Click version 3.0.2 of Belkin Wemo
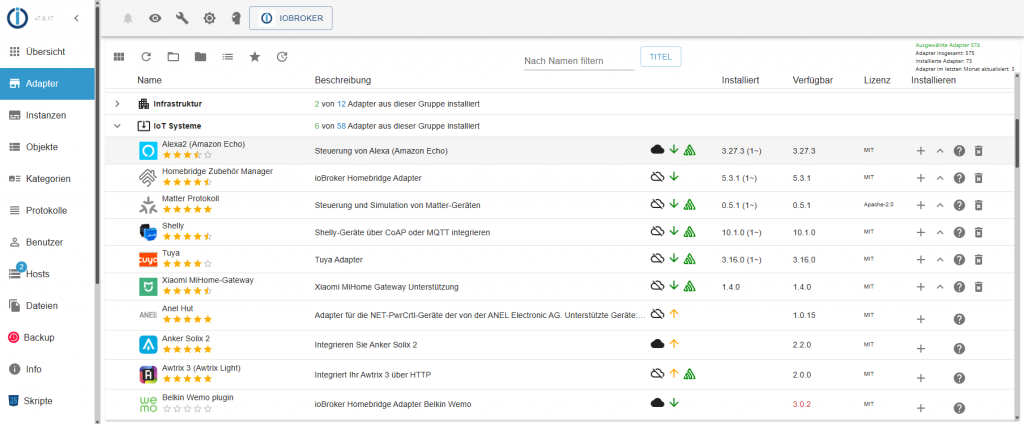 coord(801,404)
